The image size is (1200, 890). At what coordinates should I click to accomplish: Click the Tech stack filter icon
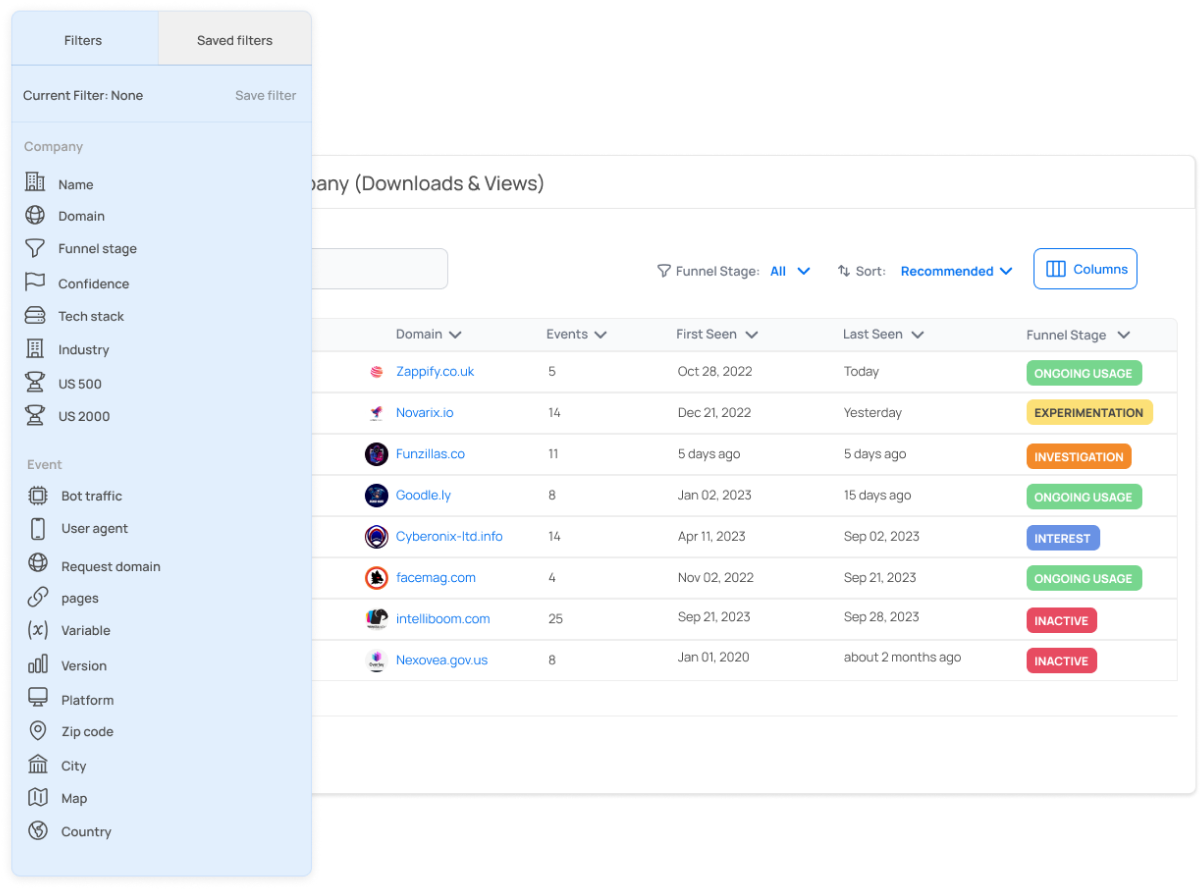[35, 316]
